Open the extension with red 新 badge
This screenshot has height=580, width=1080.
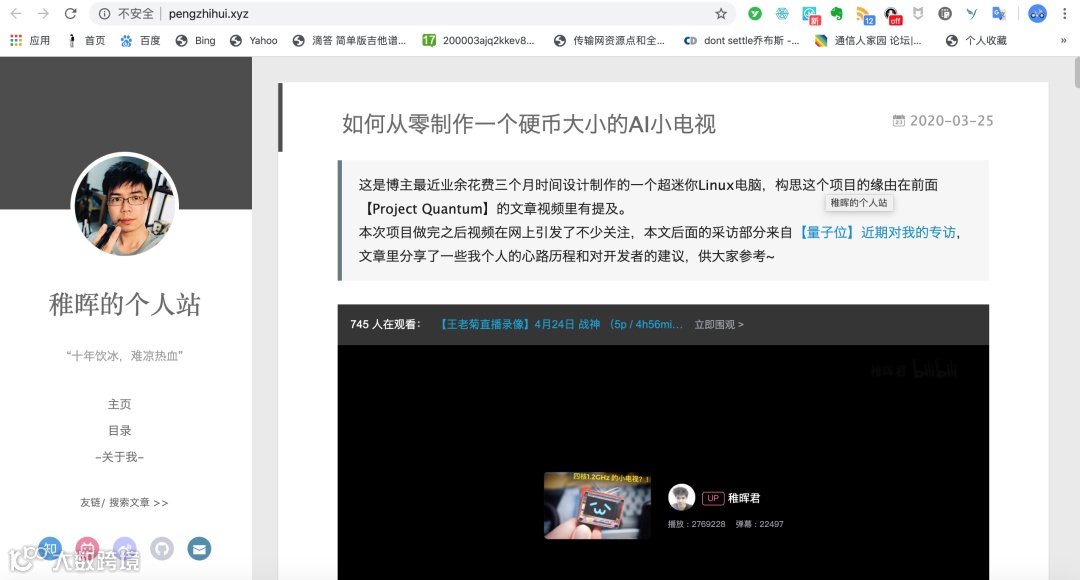810,14
